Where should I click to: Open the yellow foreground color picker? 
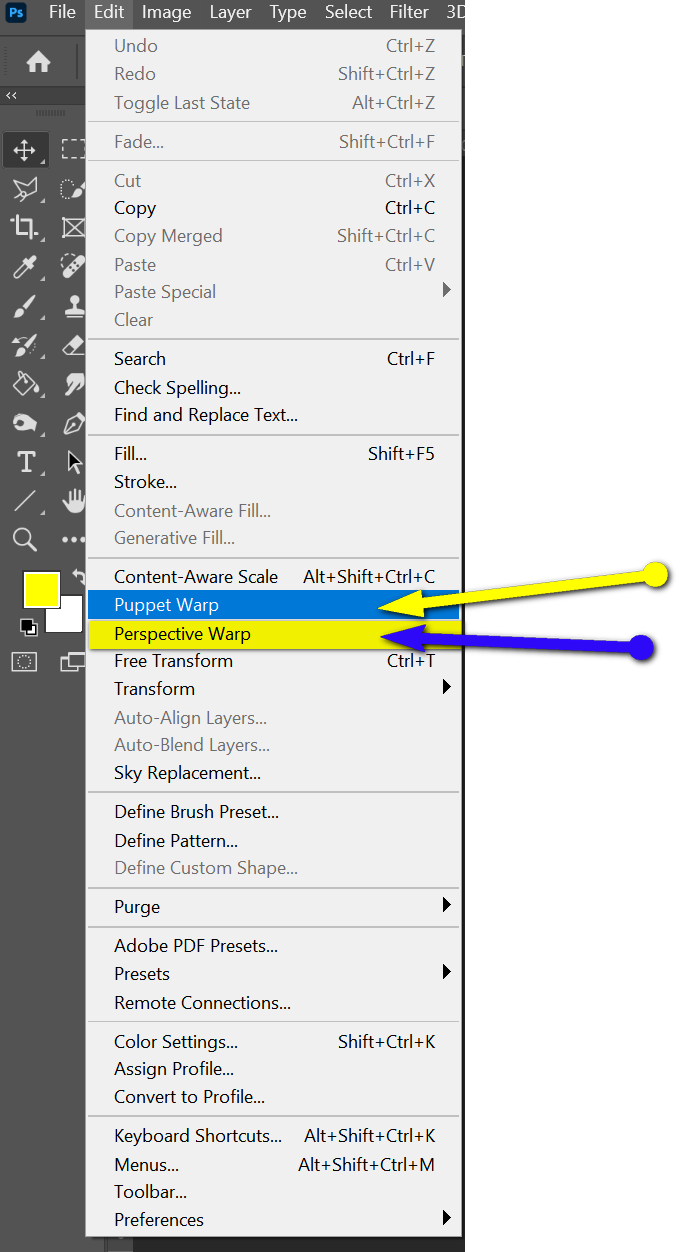42,589
